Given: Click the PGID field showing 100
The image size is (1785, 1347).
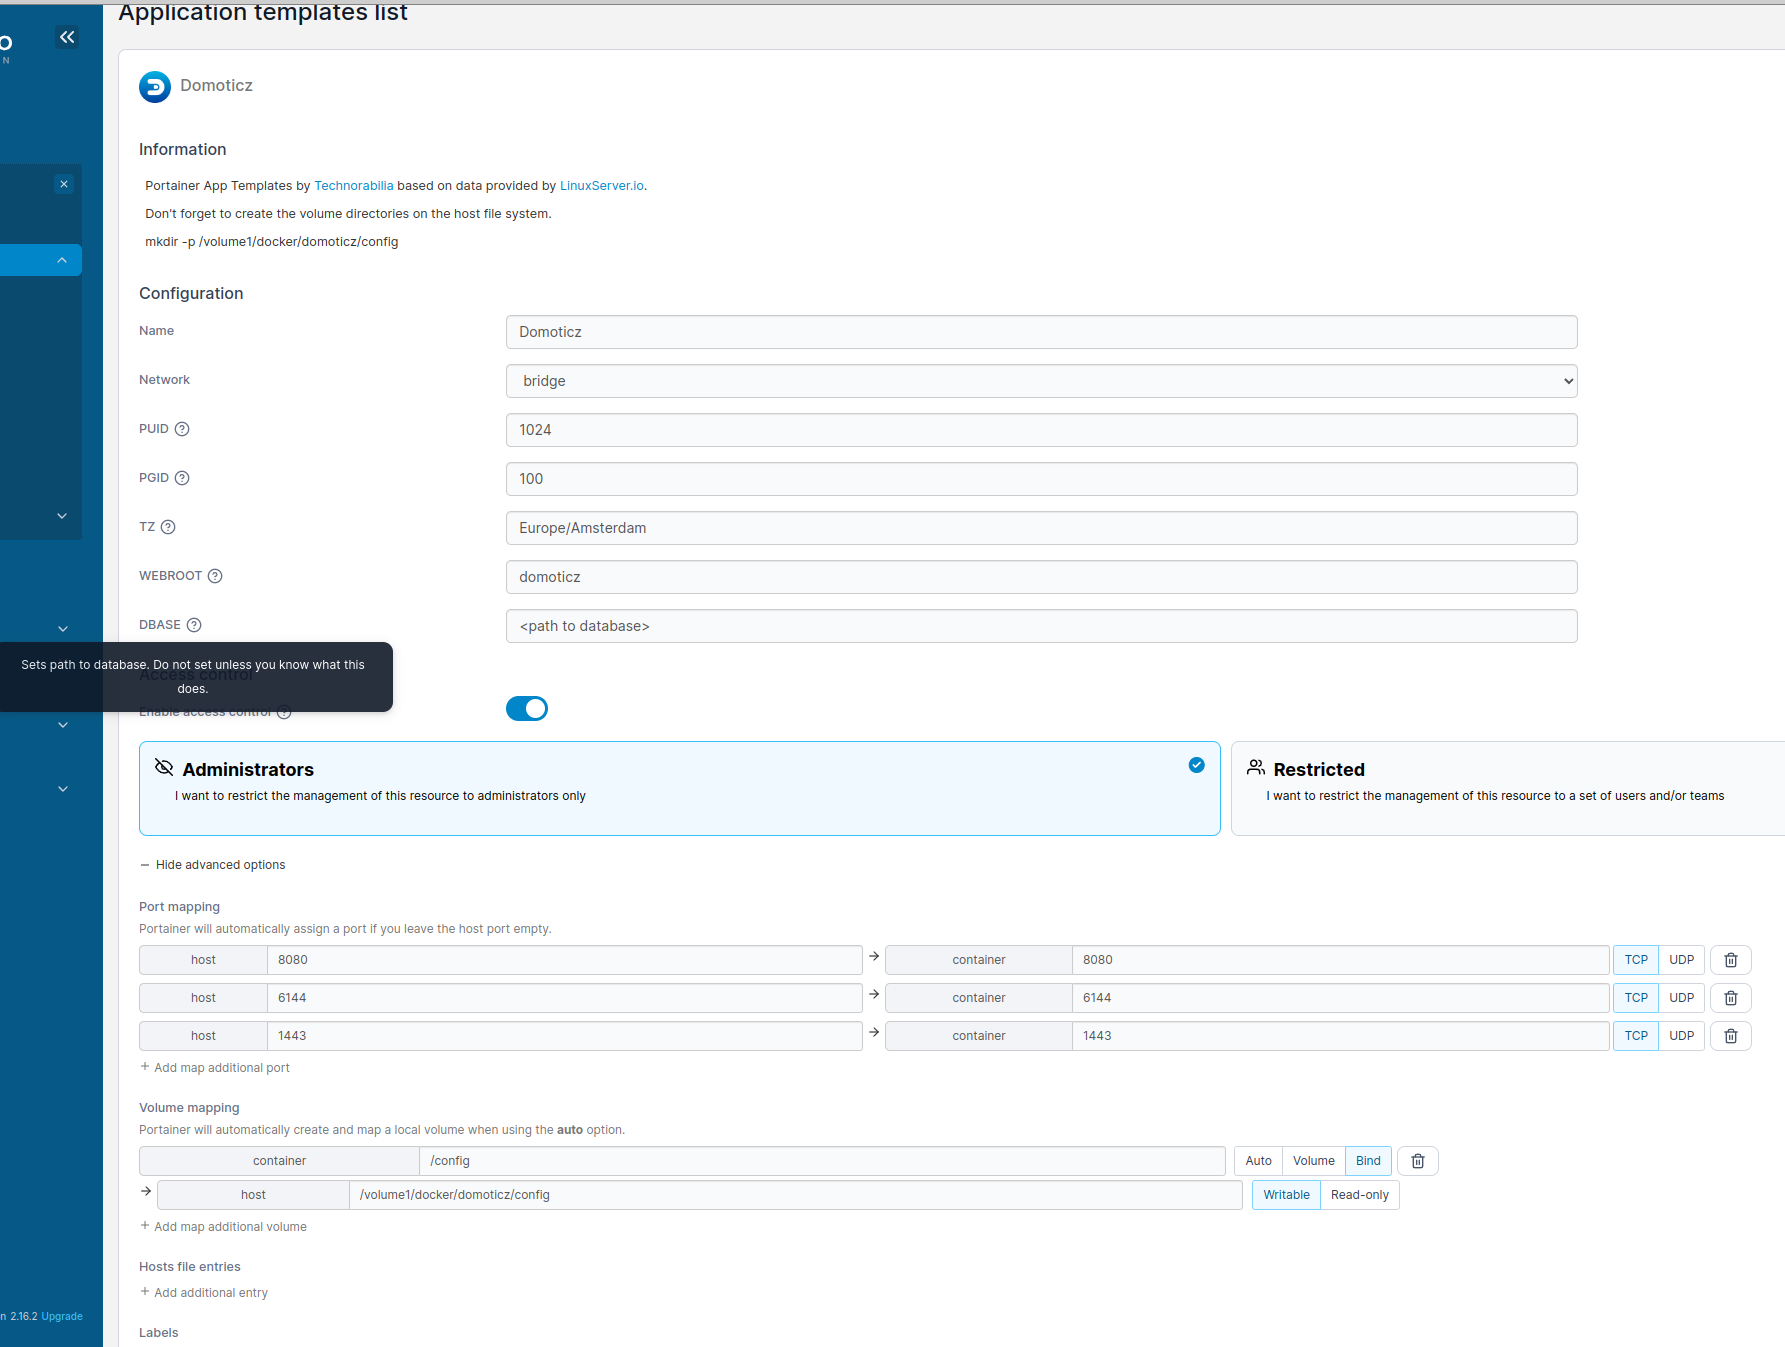Looking at the screenshot, I should click(1042, 479).
